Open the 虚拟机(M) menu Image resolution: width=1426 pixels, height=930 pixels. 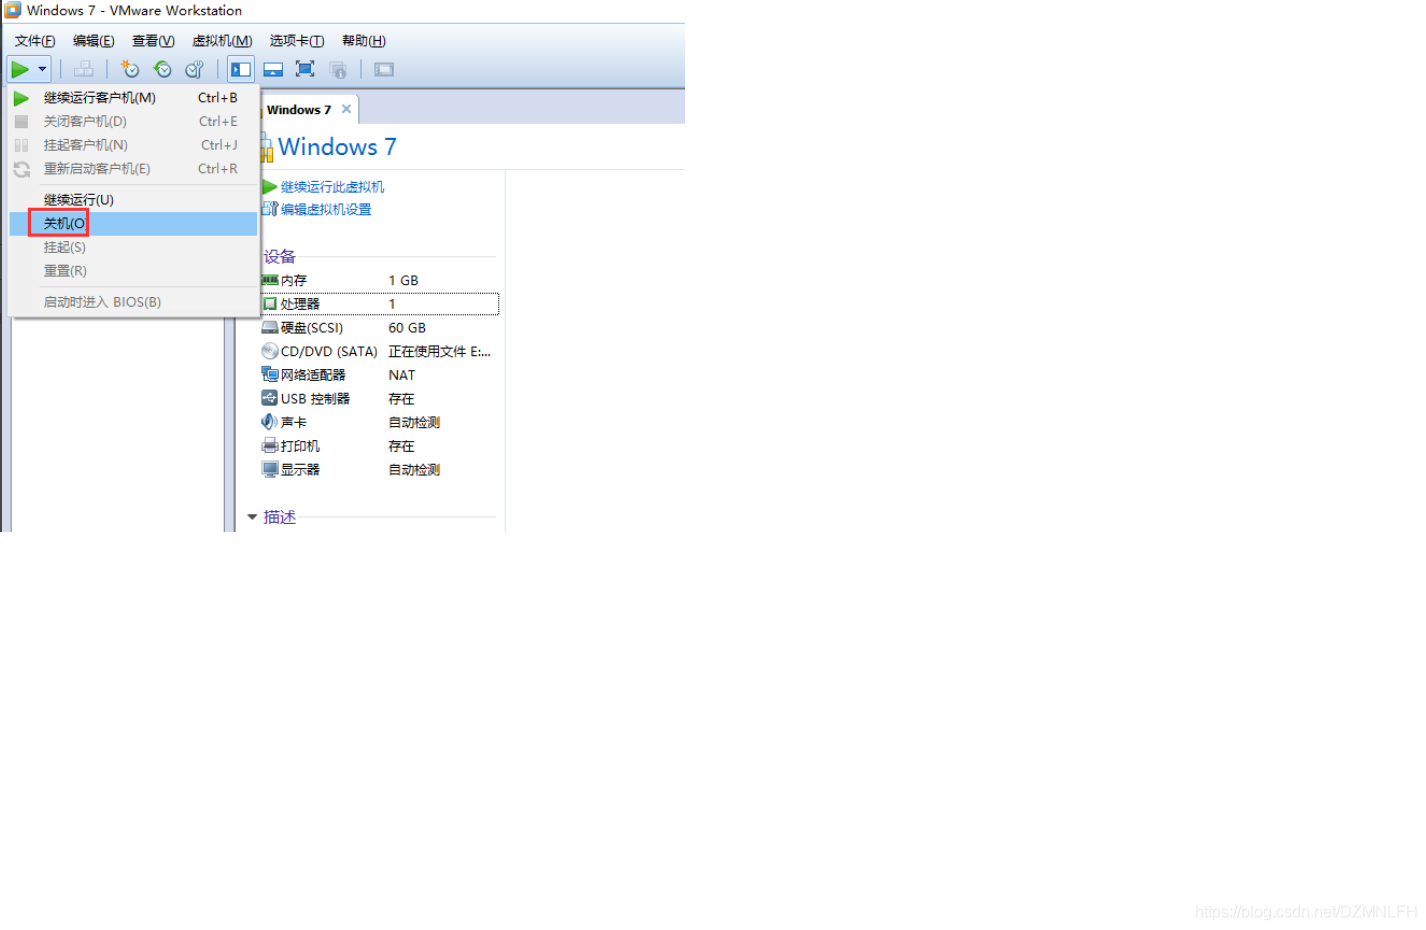pyautogui.click(x=222, y=41)
